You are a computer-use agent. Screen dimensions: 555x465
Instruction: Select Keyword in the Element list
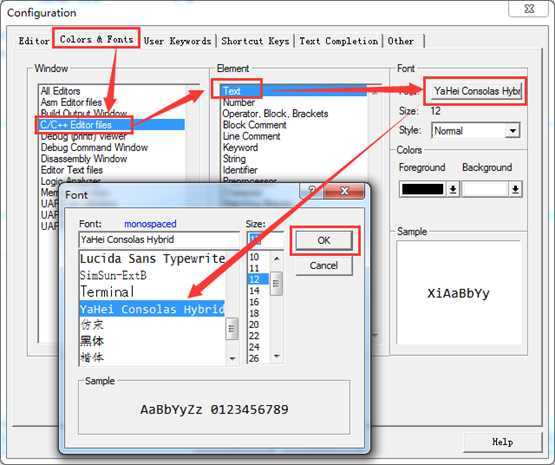(x=240, y=147)
